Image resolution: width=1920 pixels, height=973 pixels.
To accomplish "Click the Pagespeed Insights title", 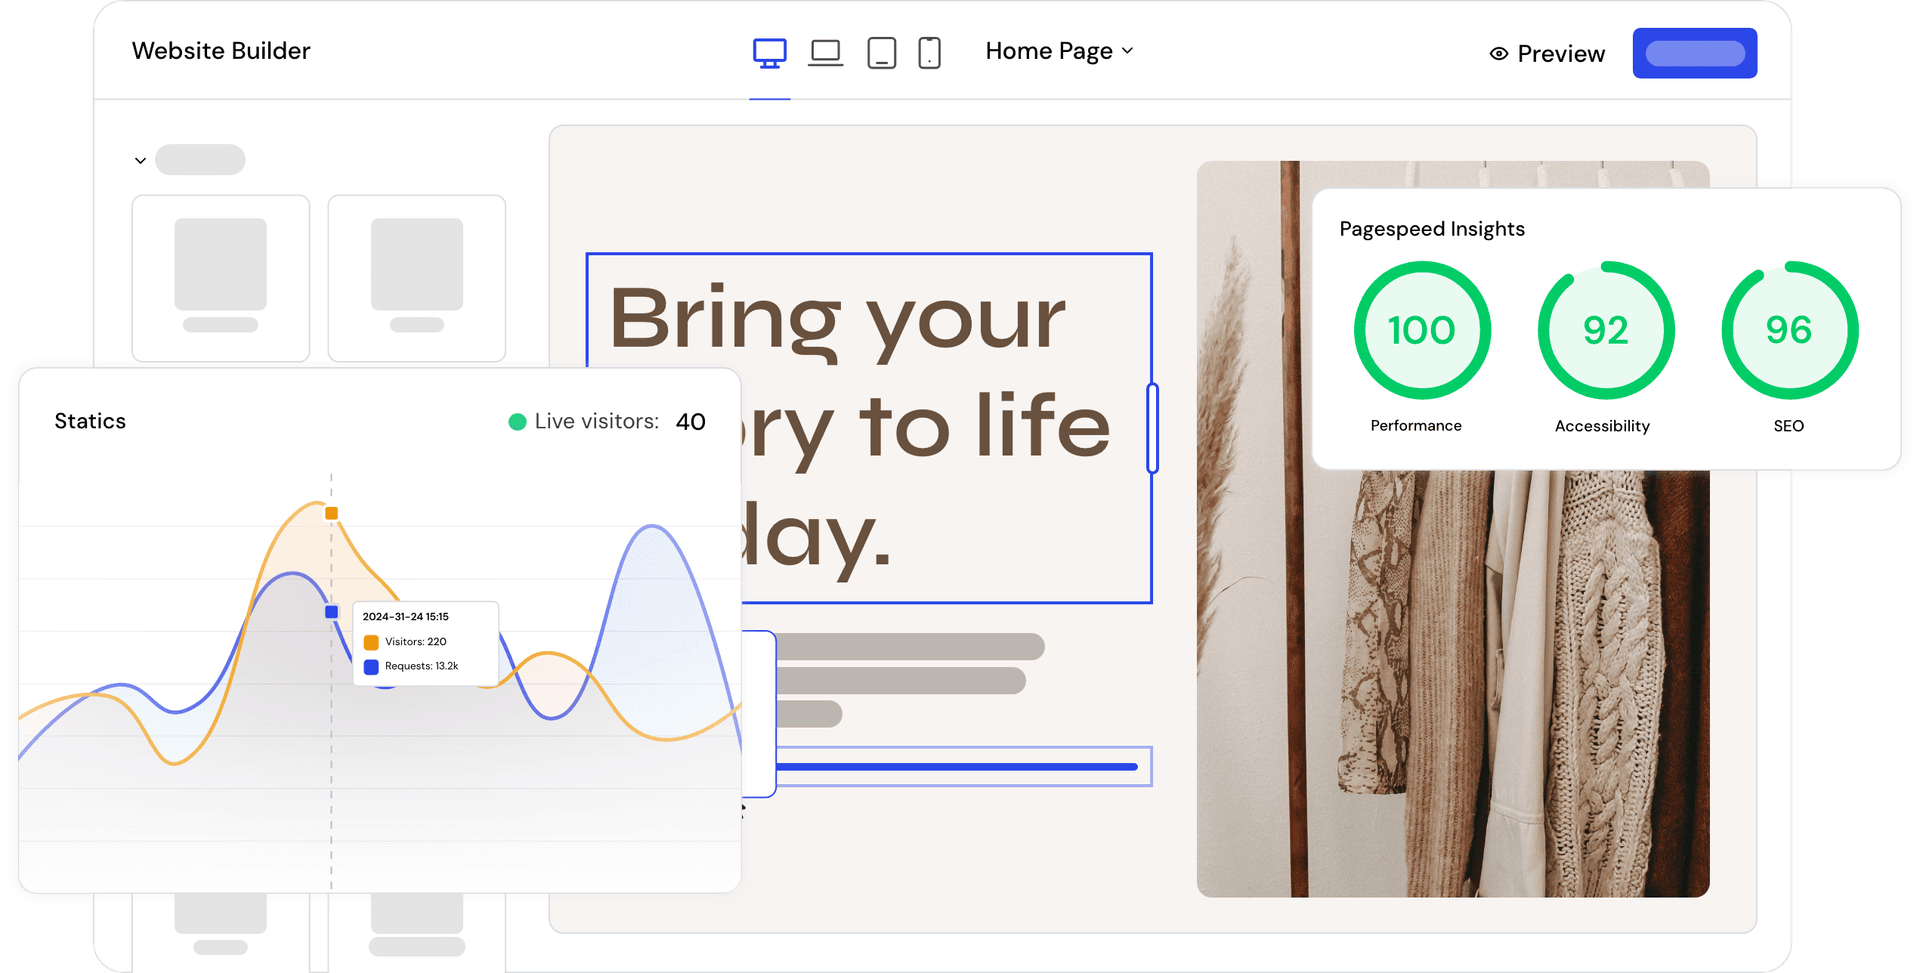I will coord(1432,229).
